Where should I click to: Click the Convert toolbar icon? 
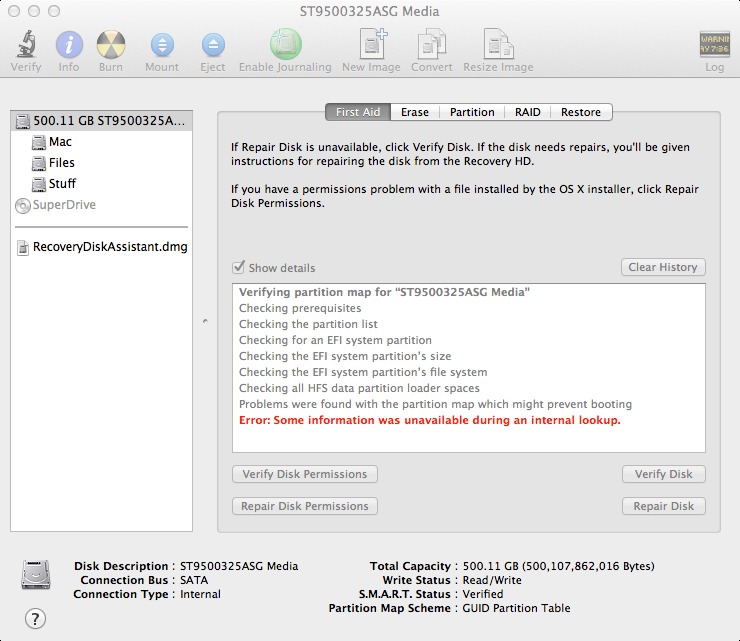point(431,44)
